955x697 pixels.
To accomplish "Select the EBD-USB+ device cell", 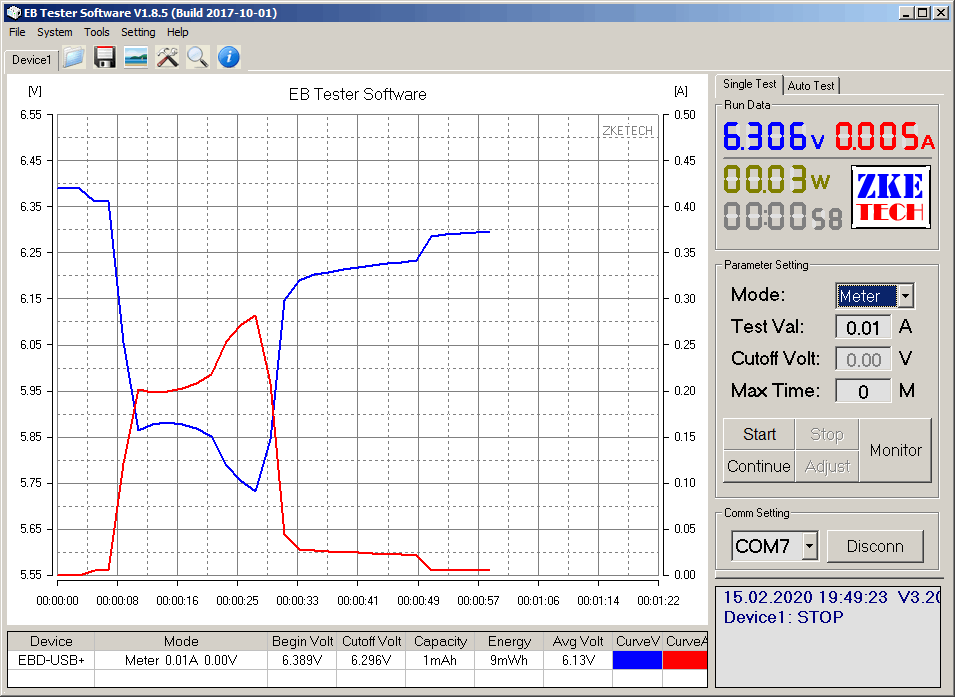I will click(x=51, y=660).
